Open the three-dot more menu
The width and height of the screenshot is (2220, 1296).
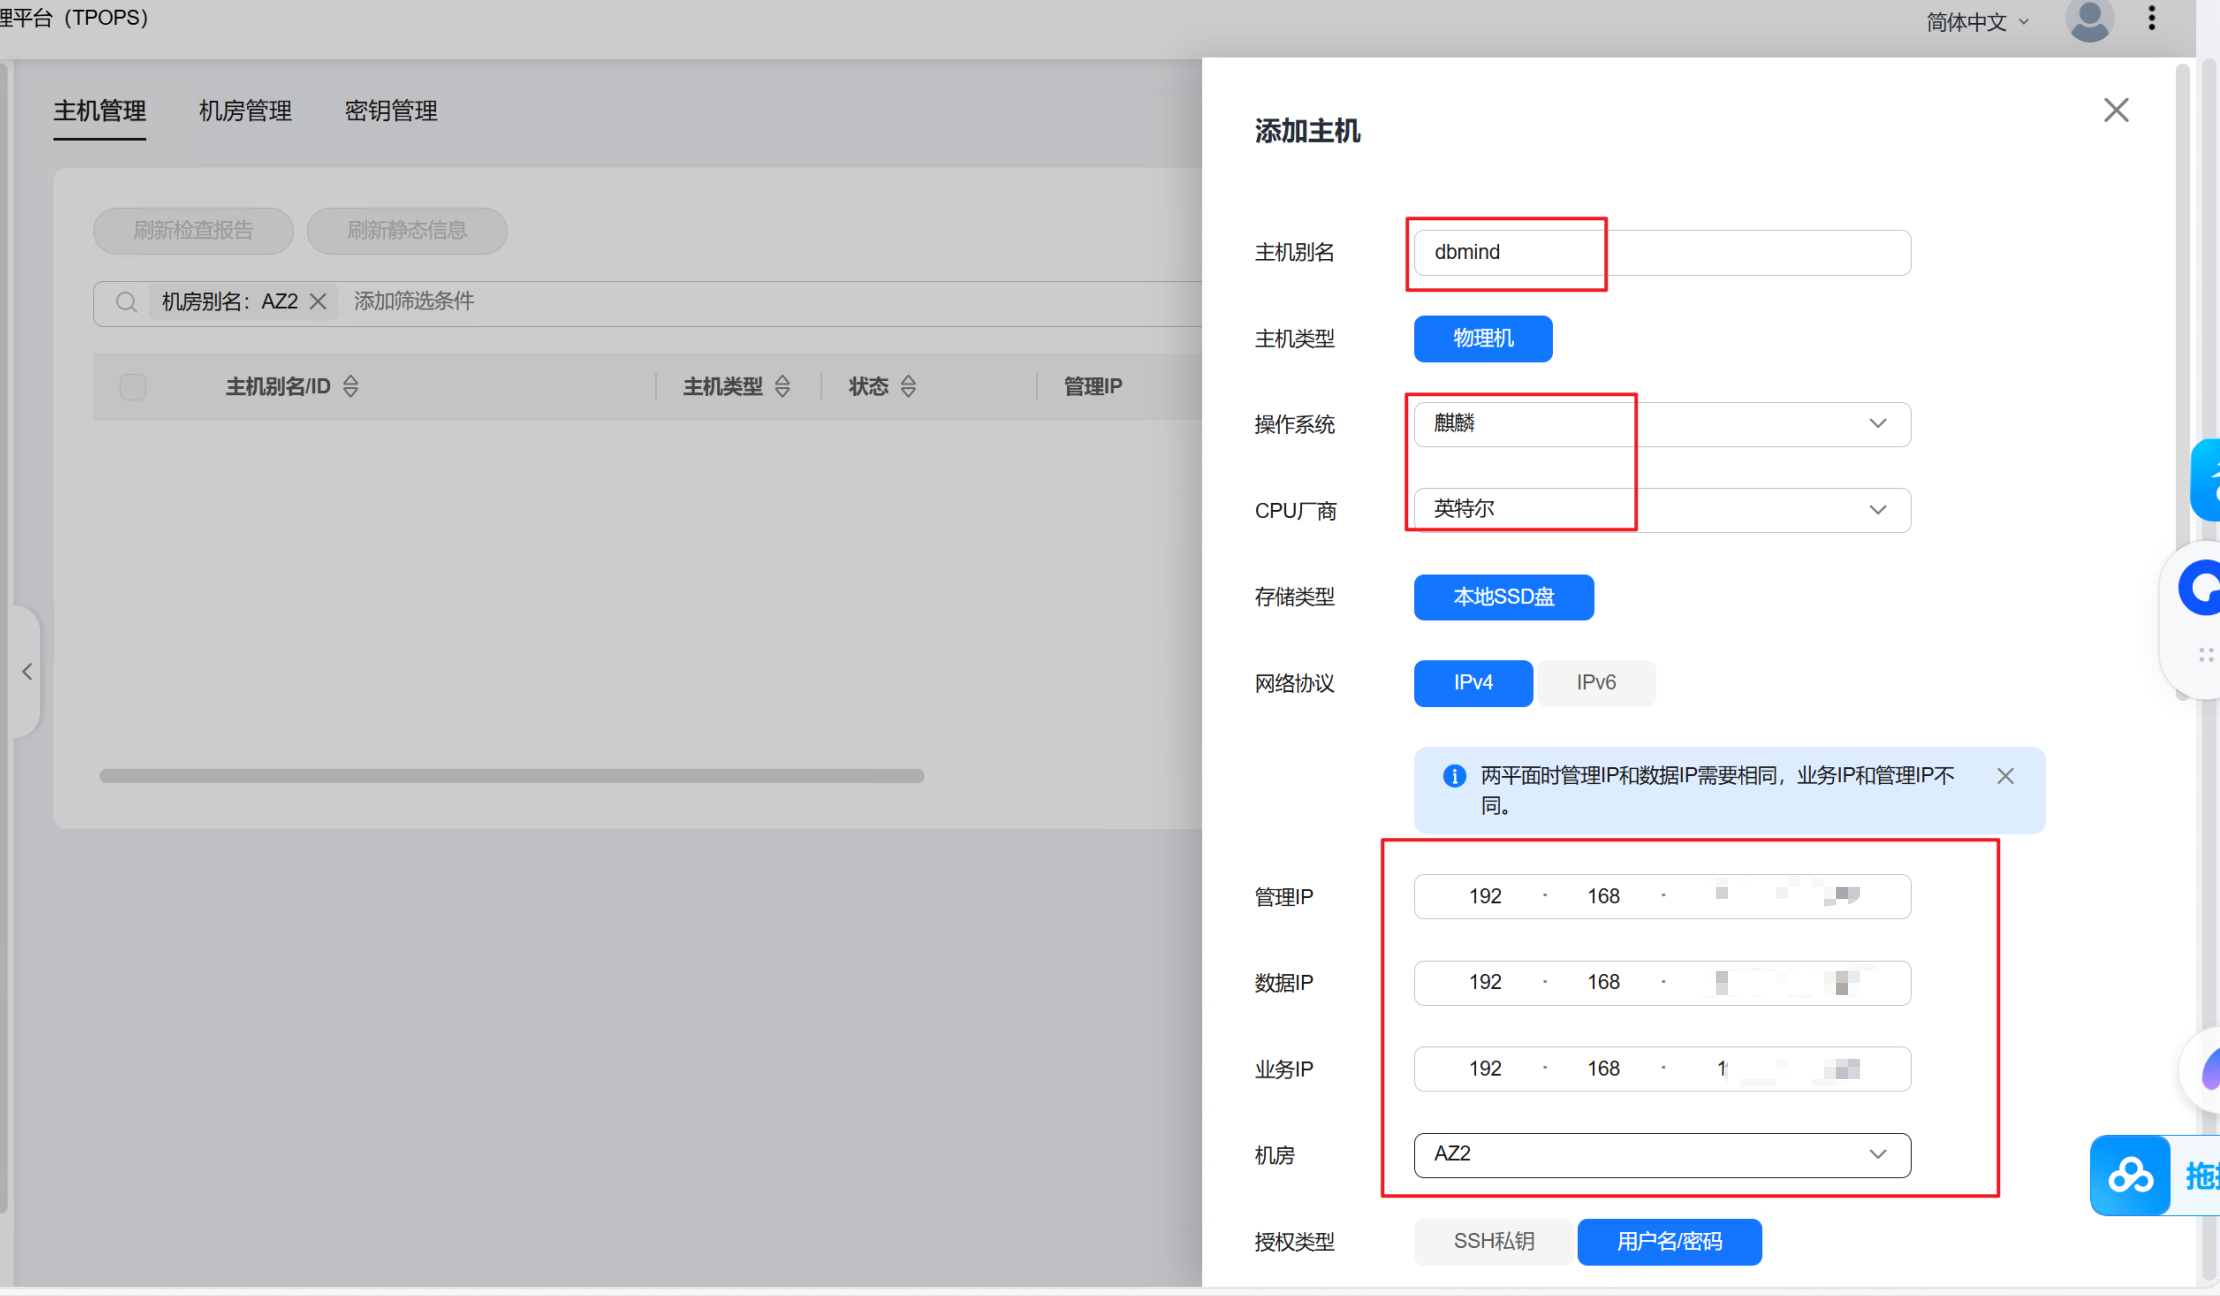click(2151, 18)
